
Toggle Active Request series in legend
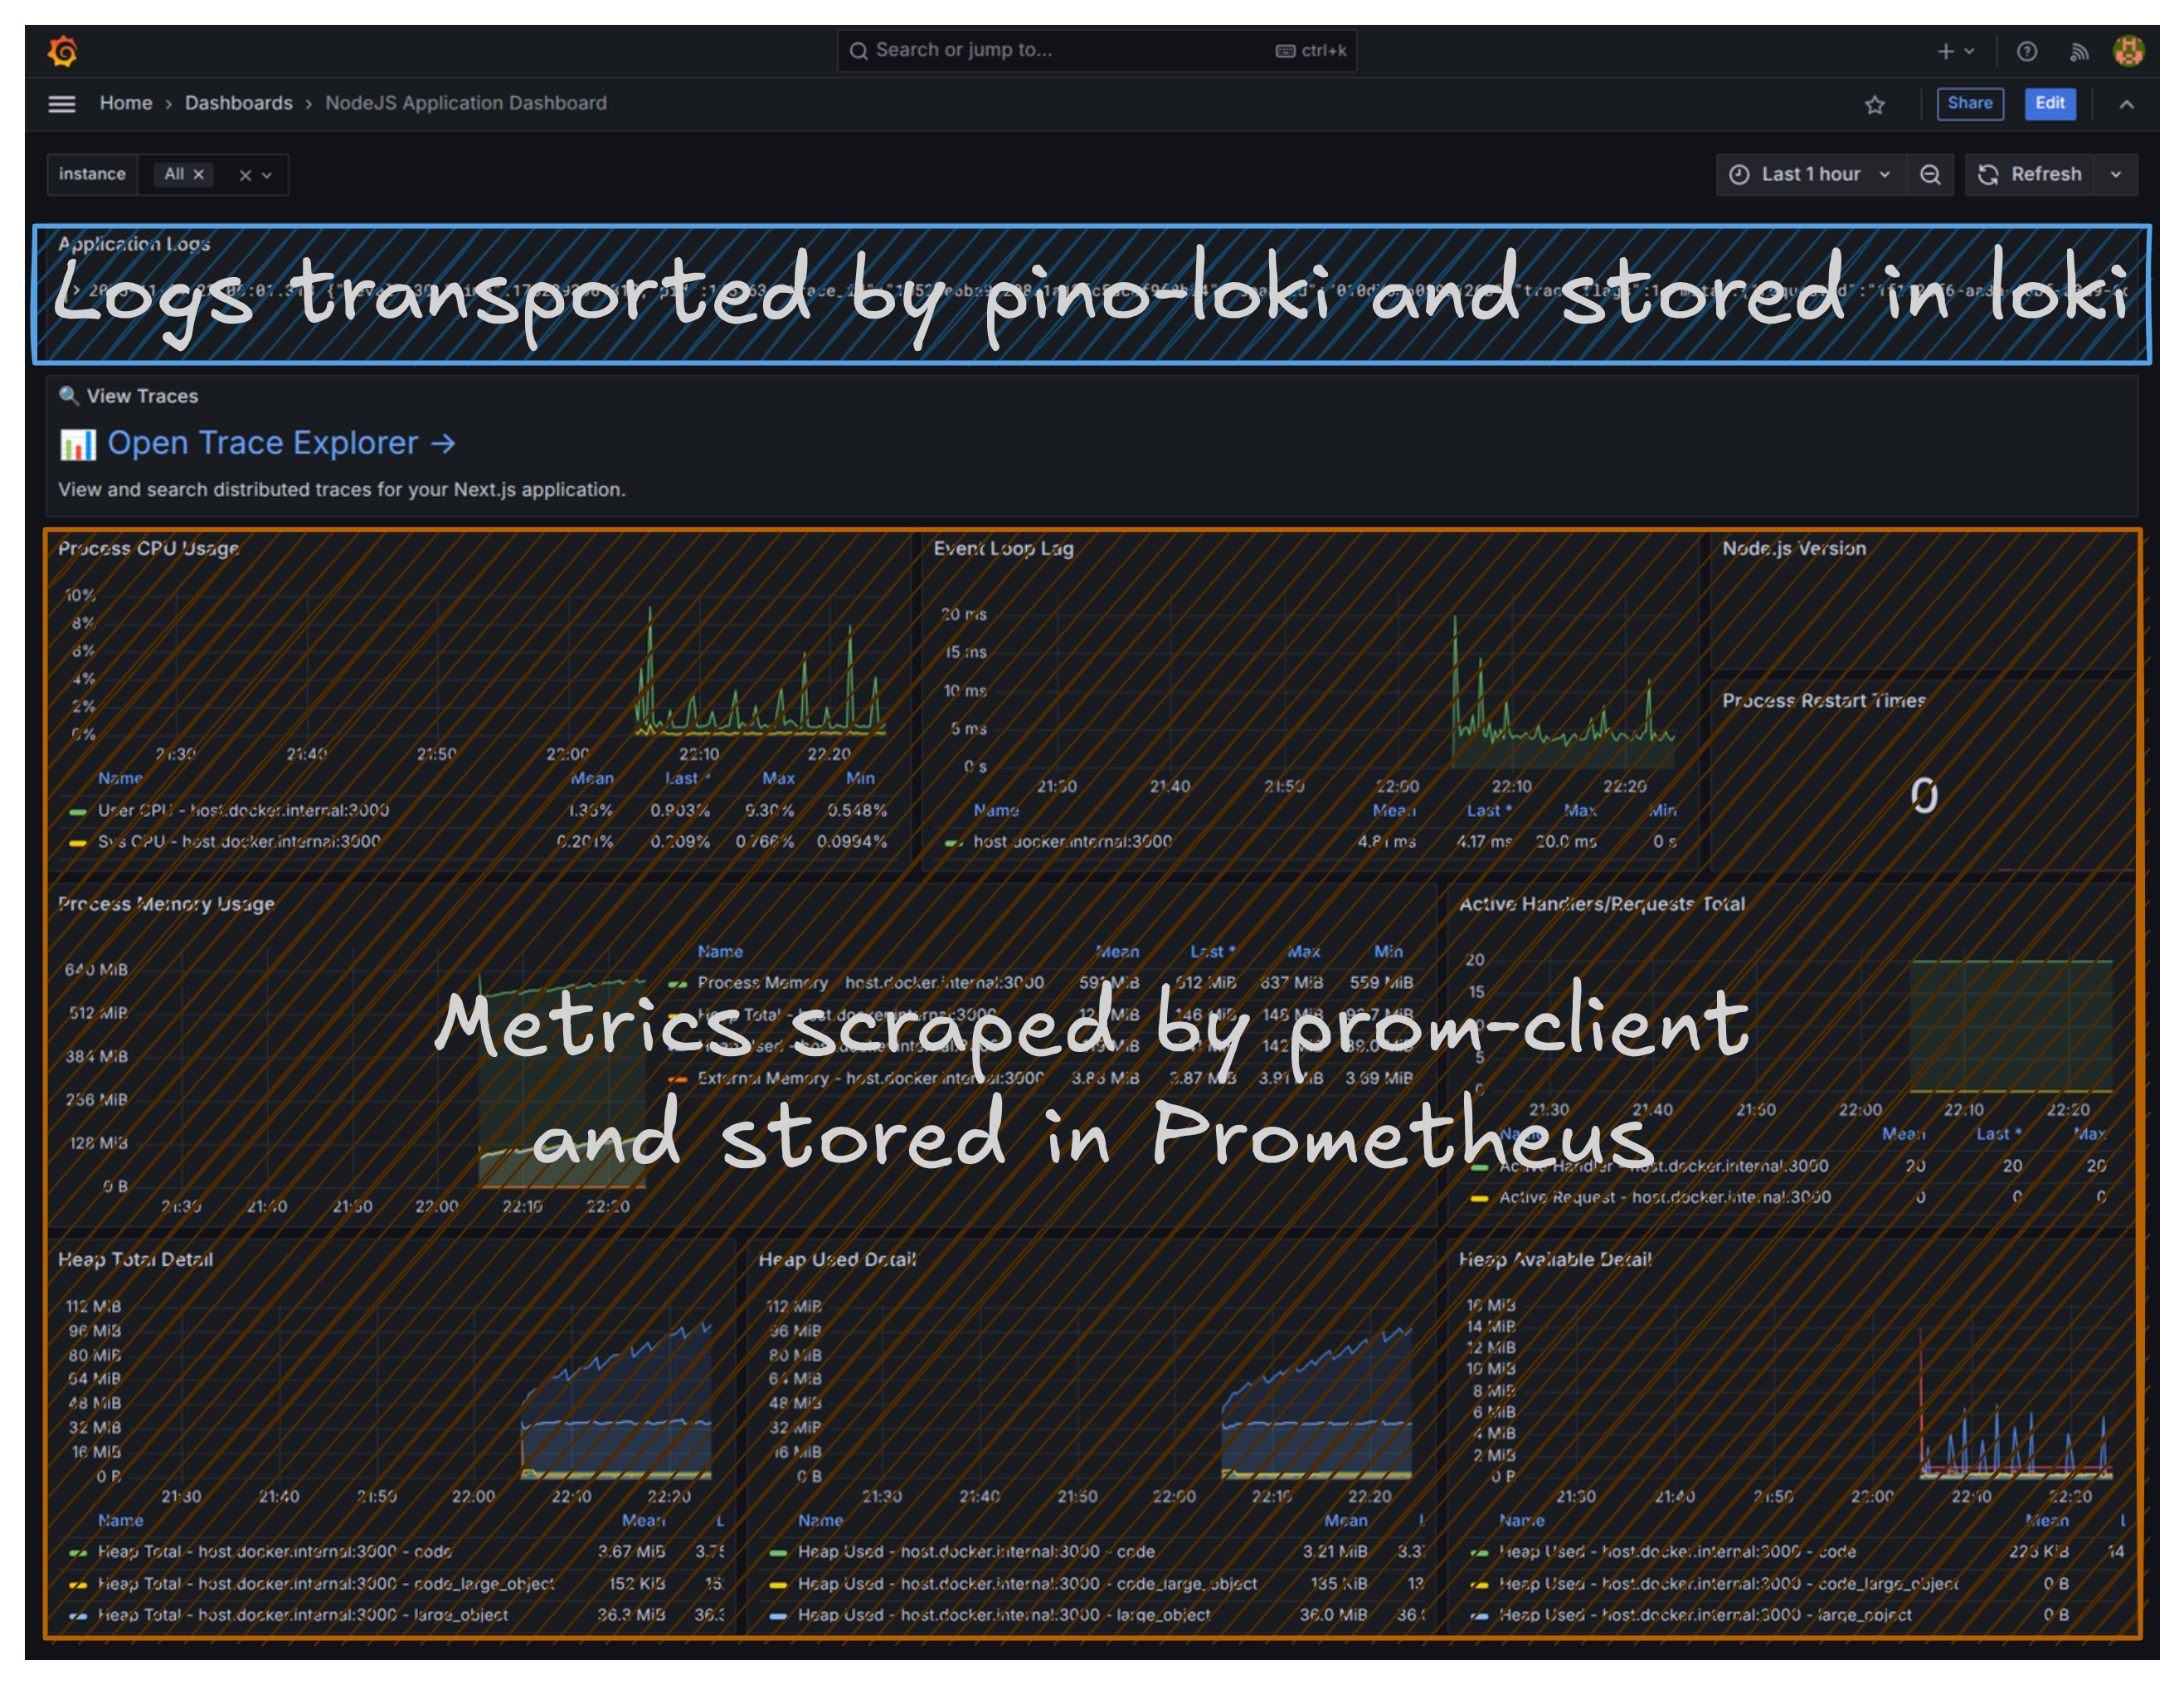tap(1663, 1197)
